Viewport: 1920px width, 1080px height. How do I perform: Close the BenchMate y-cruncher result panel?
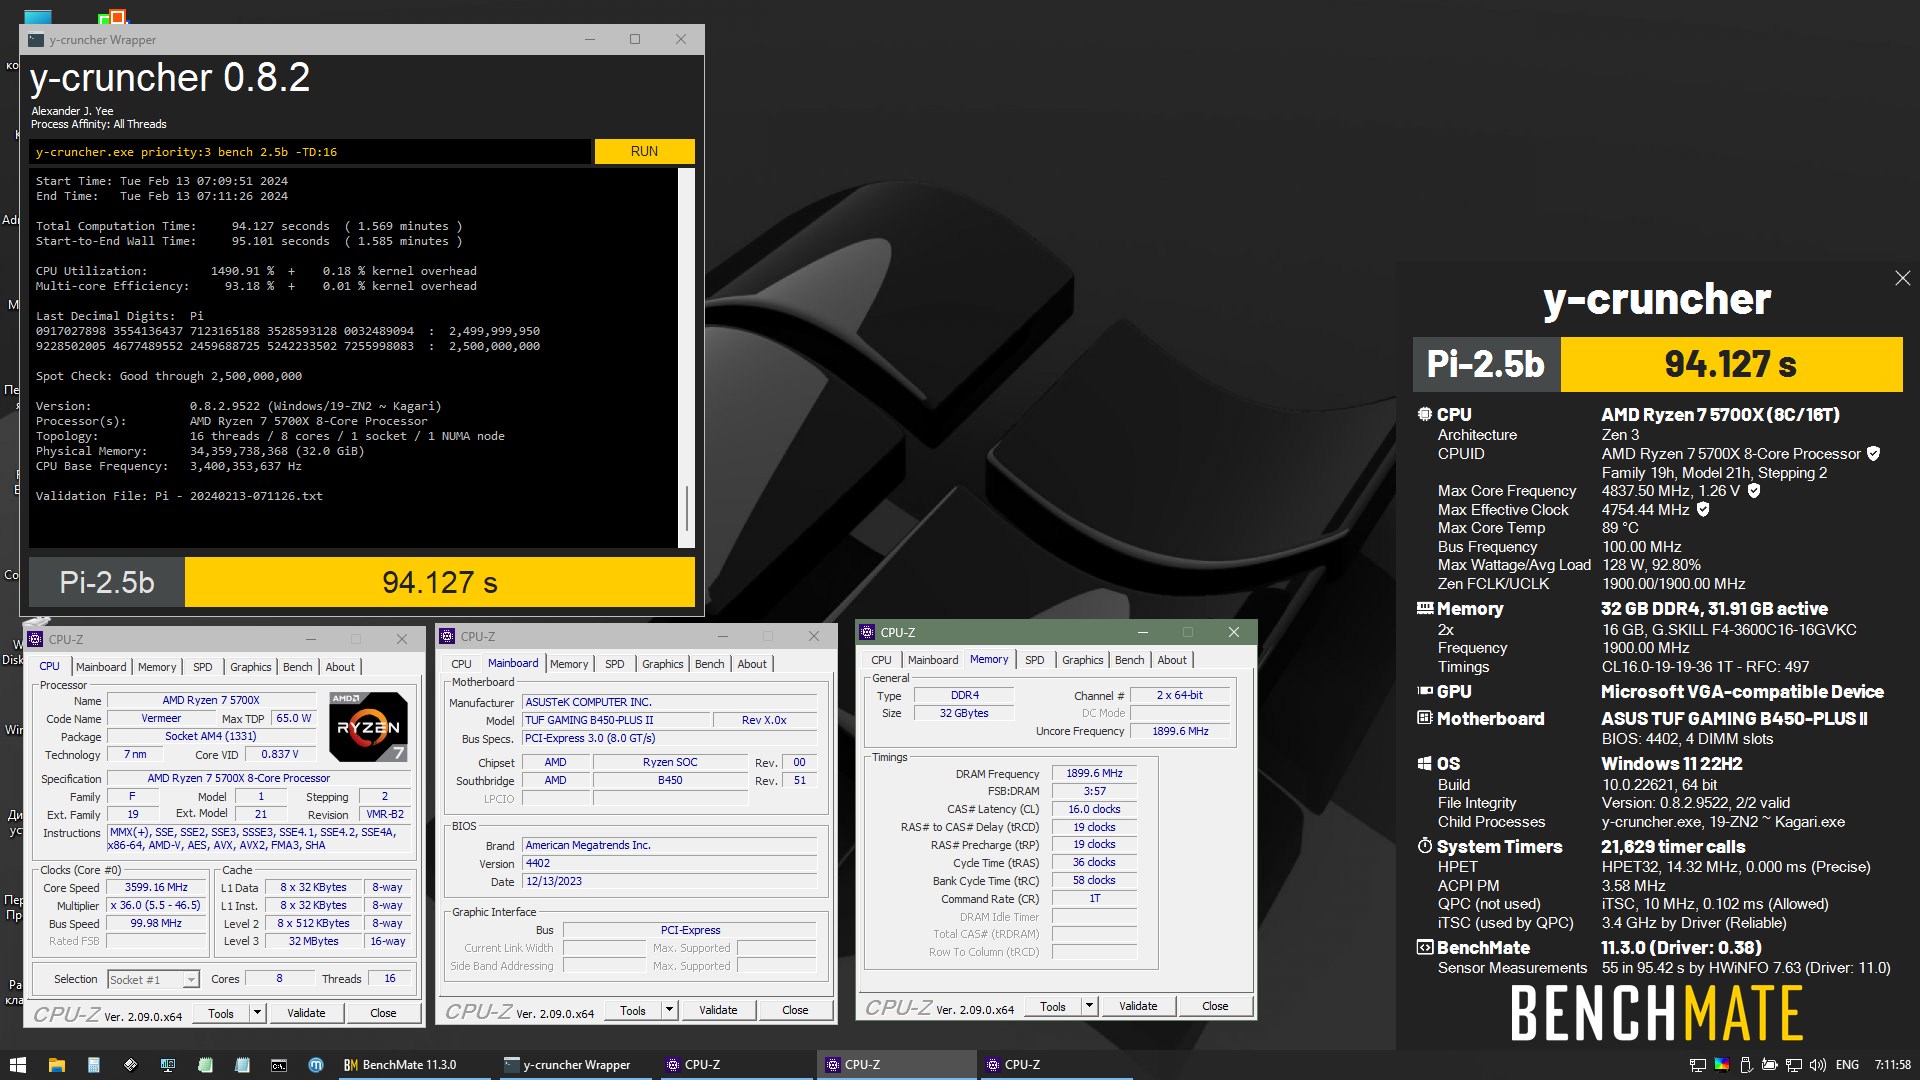(x=1902, y=278)
